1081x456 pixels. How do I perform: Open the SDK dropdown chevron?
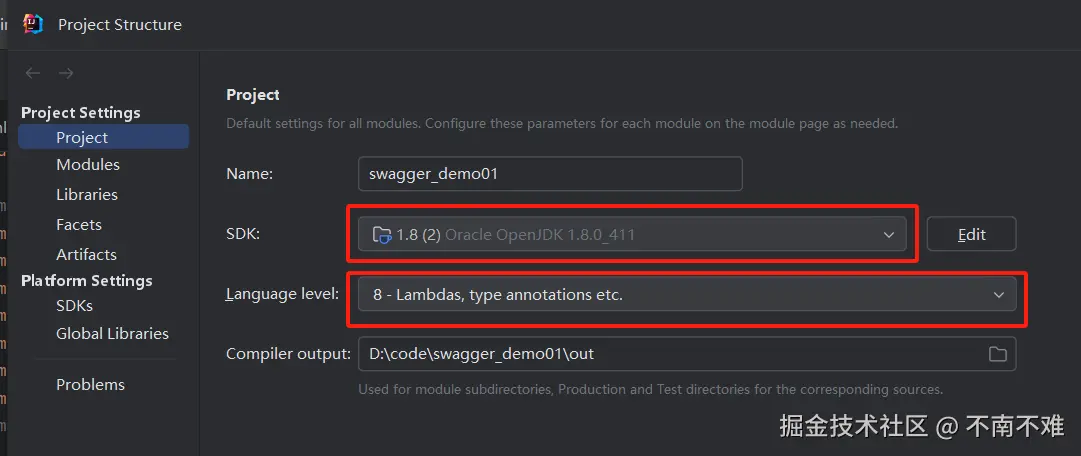pyautogui.click(x=889, y=235)
